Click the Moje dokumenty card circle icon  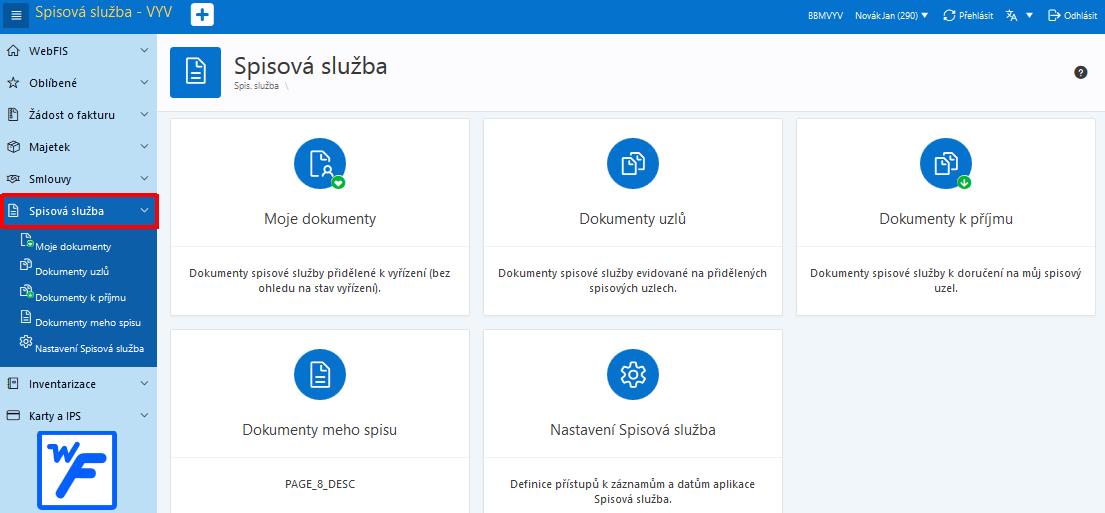coord(320,163)
